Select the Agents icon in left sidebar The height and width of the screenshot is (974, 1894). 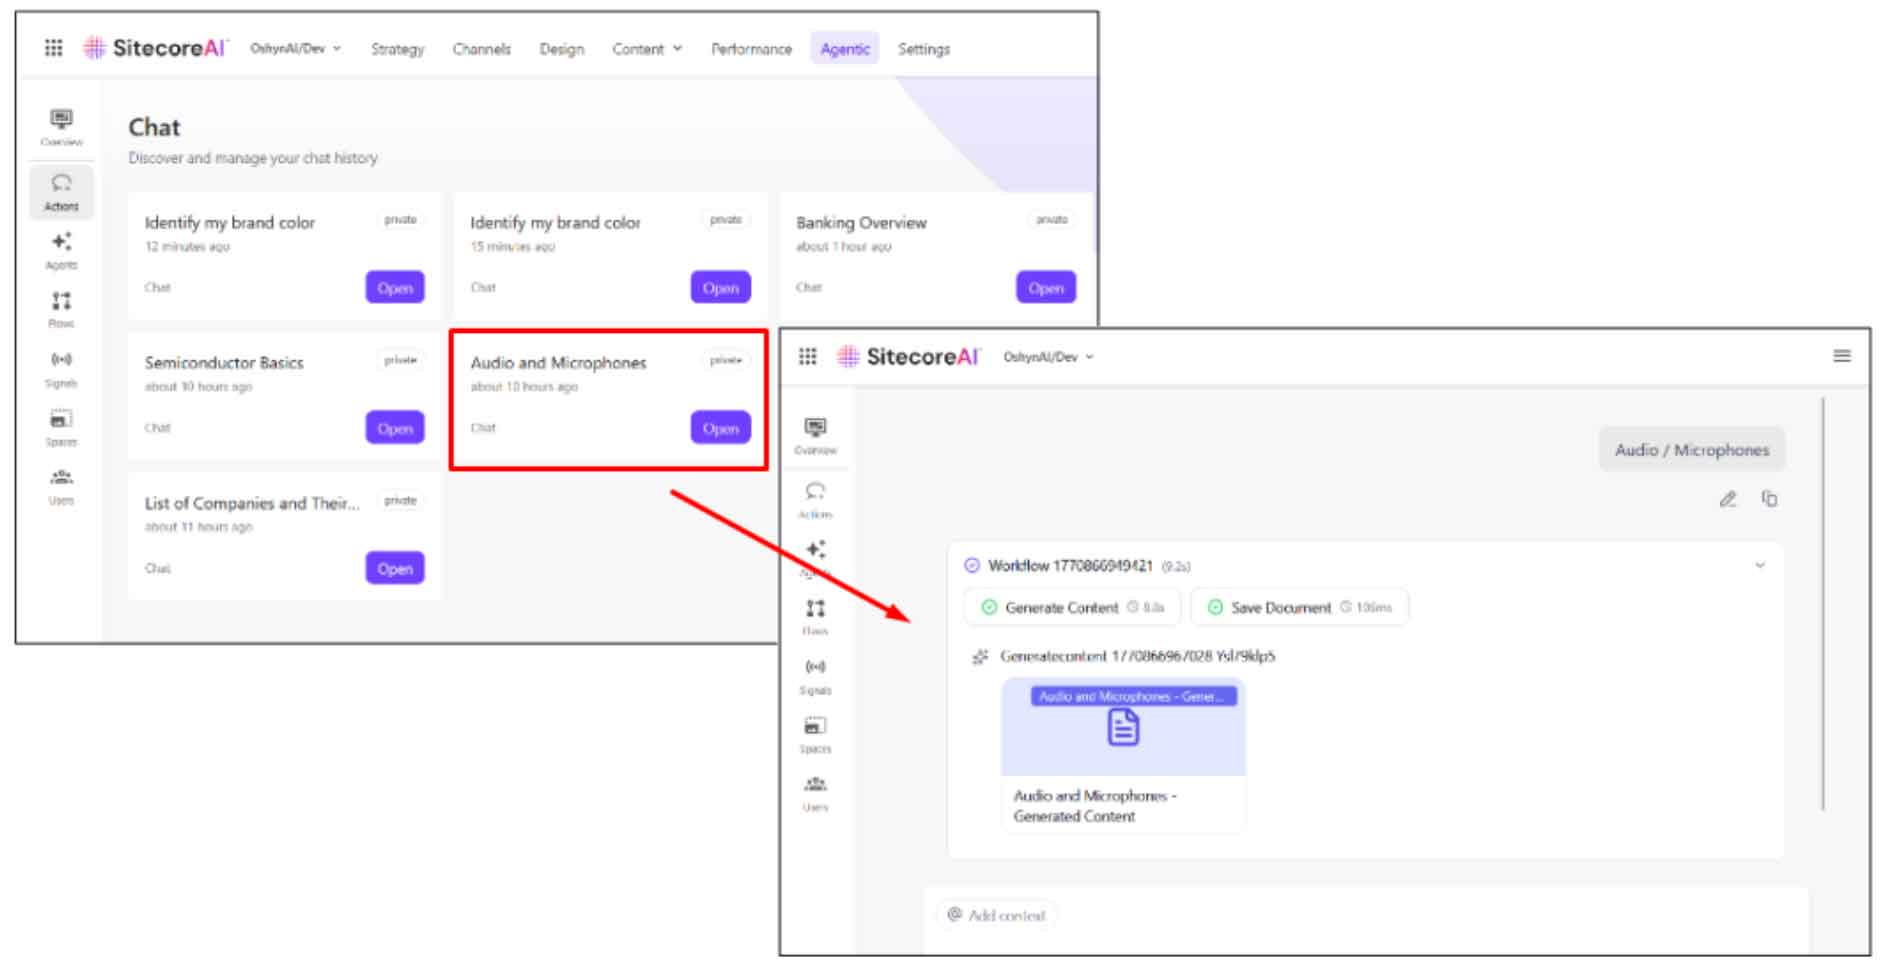pos(61,250)
